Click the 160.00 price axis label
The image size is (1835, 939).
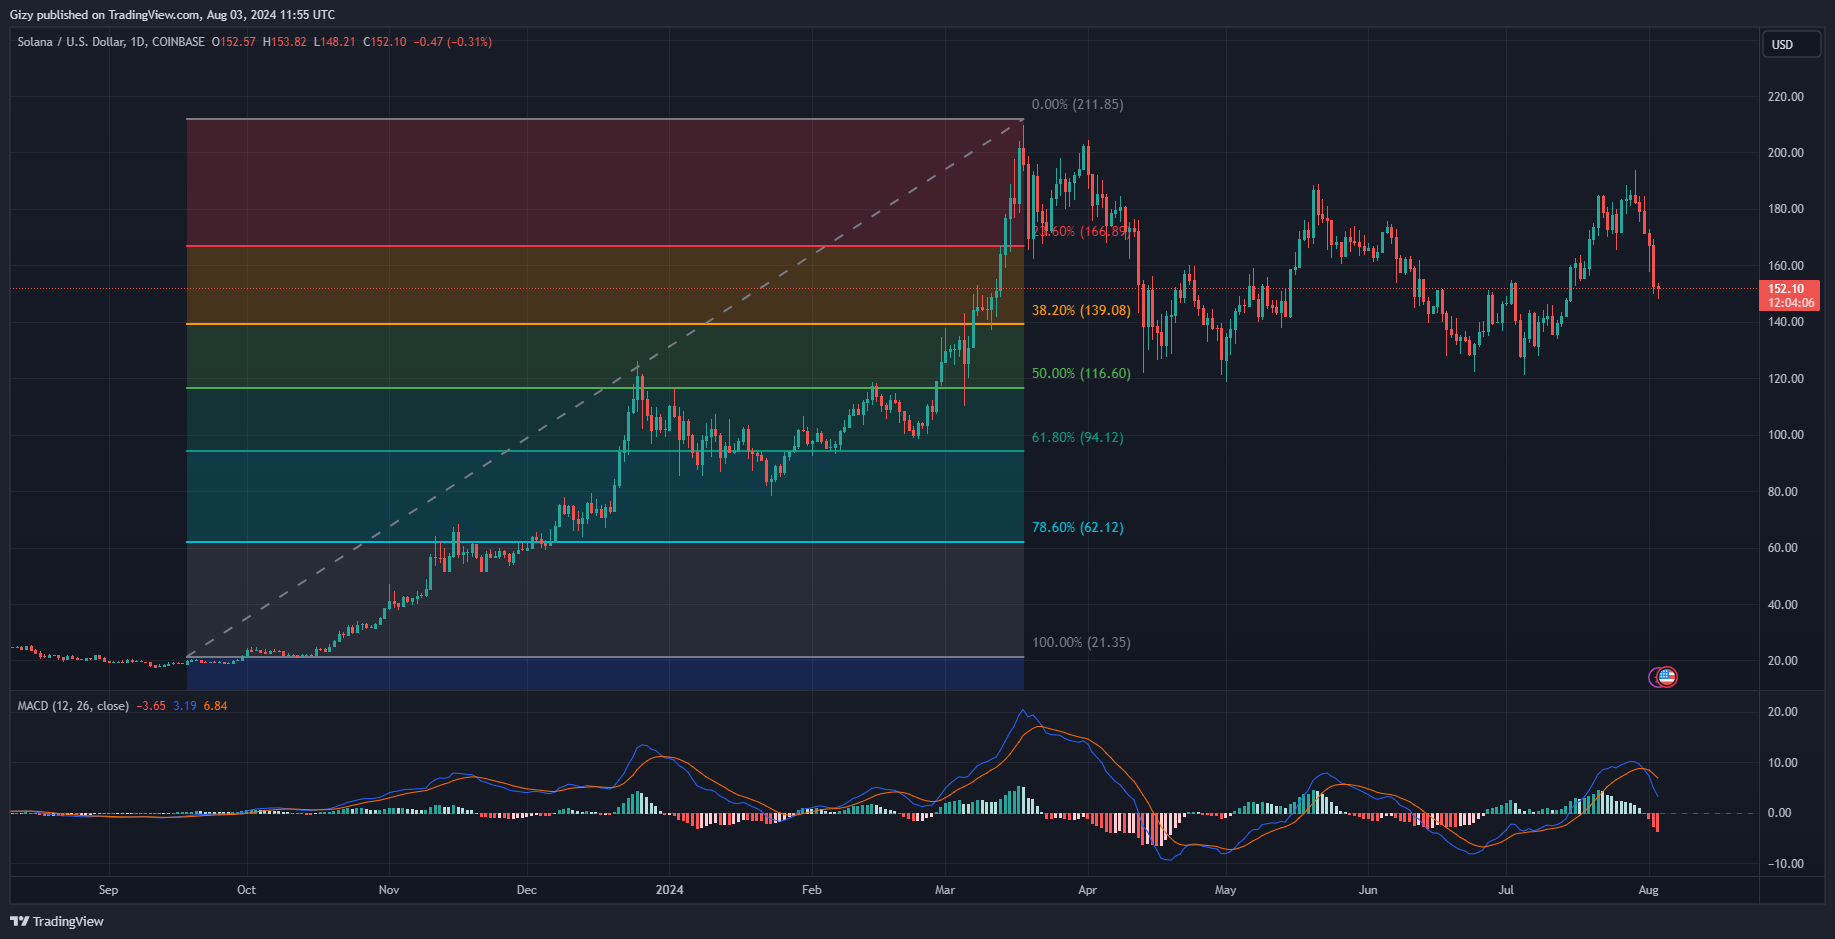pos(1786,266)
